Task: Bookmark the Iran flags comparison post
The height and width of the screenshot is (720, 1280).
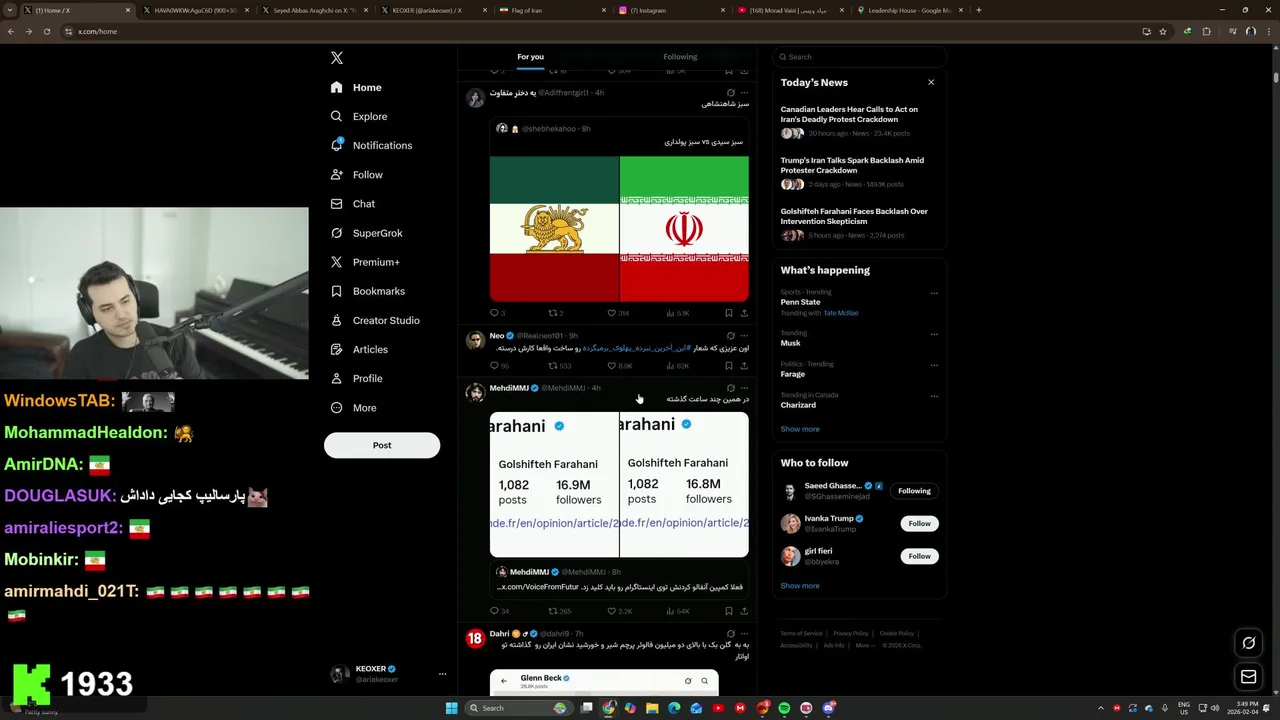Action: (728, 313)
